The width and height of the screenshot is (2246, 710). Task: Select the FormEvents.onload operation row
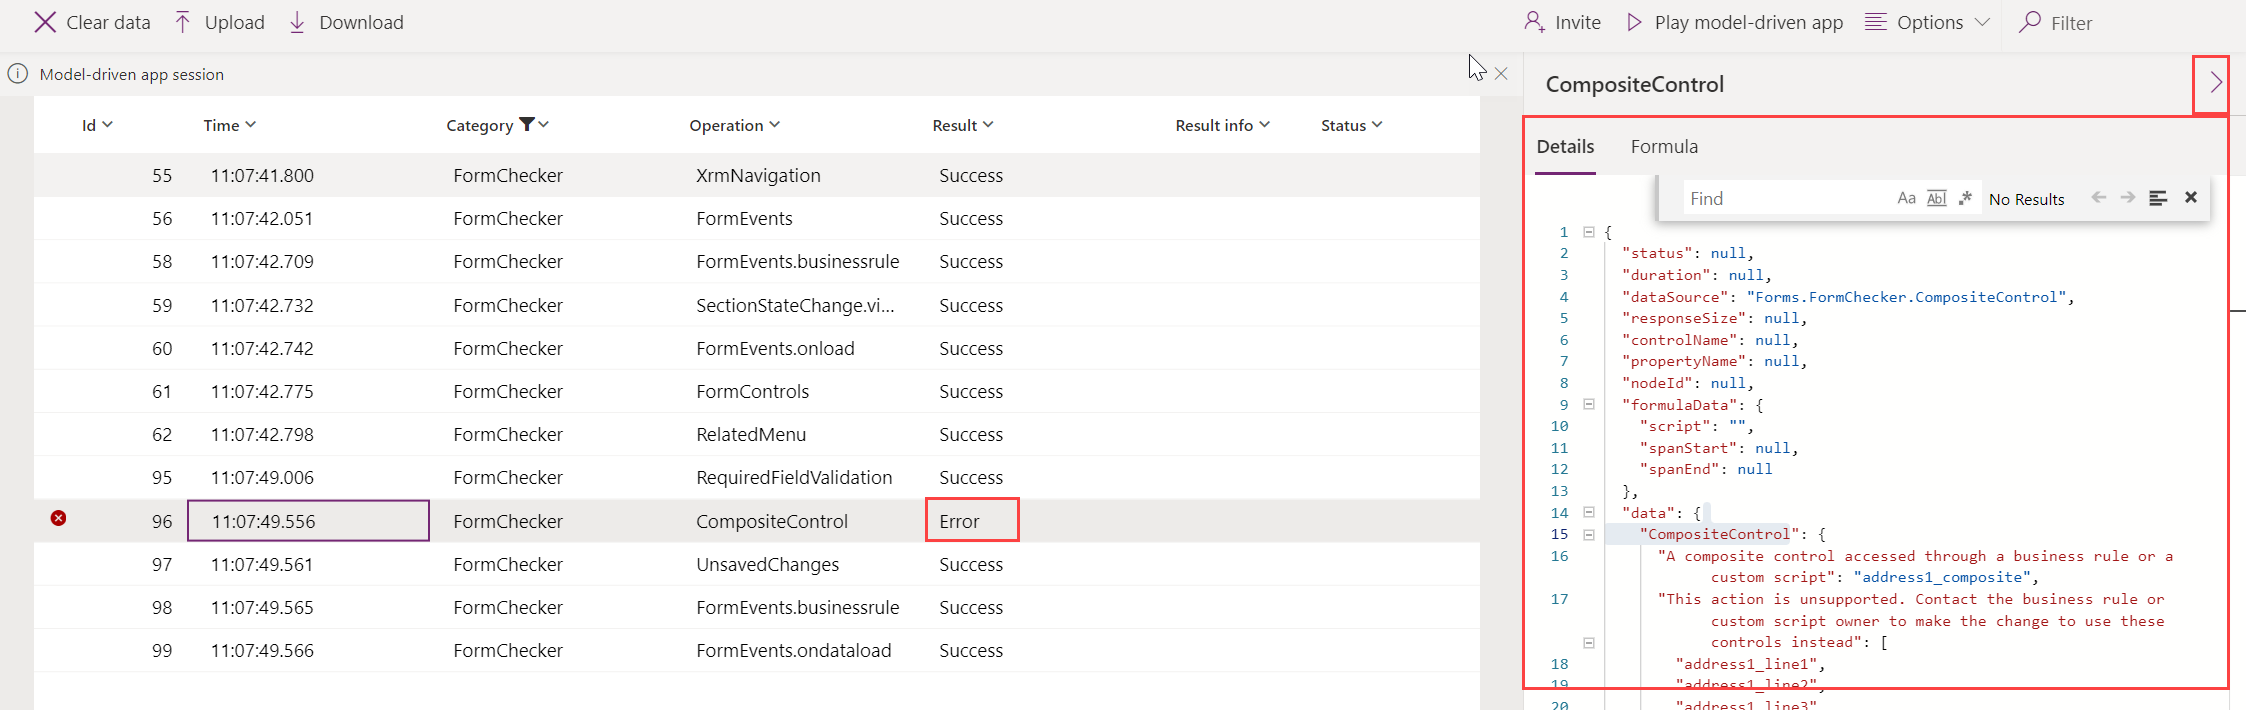[757, 348]
